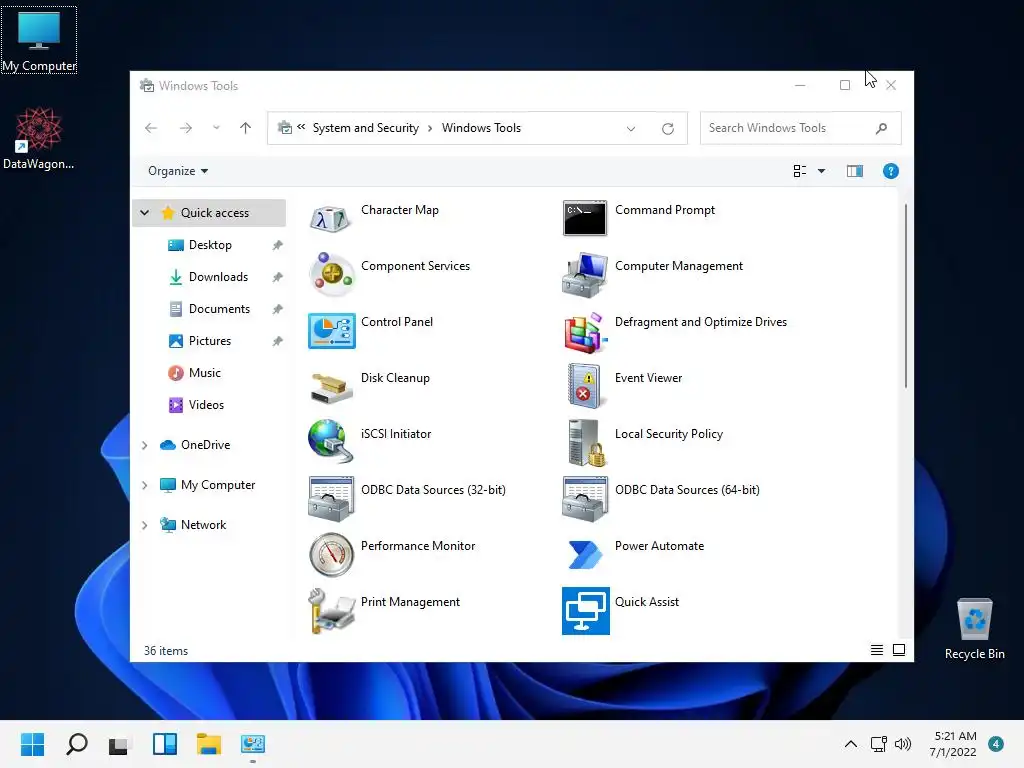Open recent locations dropdown chevron
This screenshot has width=1024, height=768.
point(216,128)
